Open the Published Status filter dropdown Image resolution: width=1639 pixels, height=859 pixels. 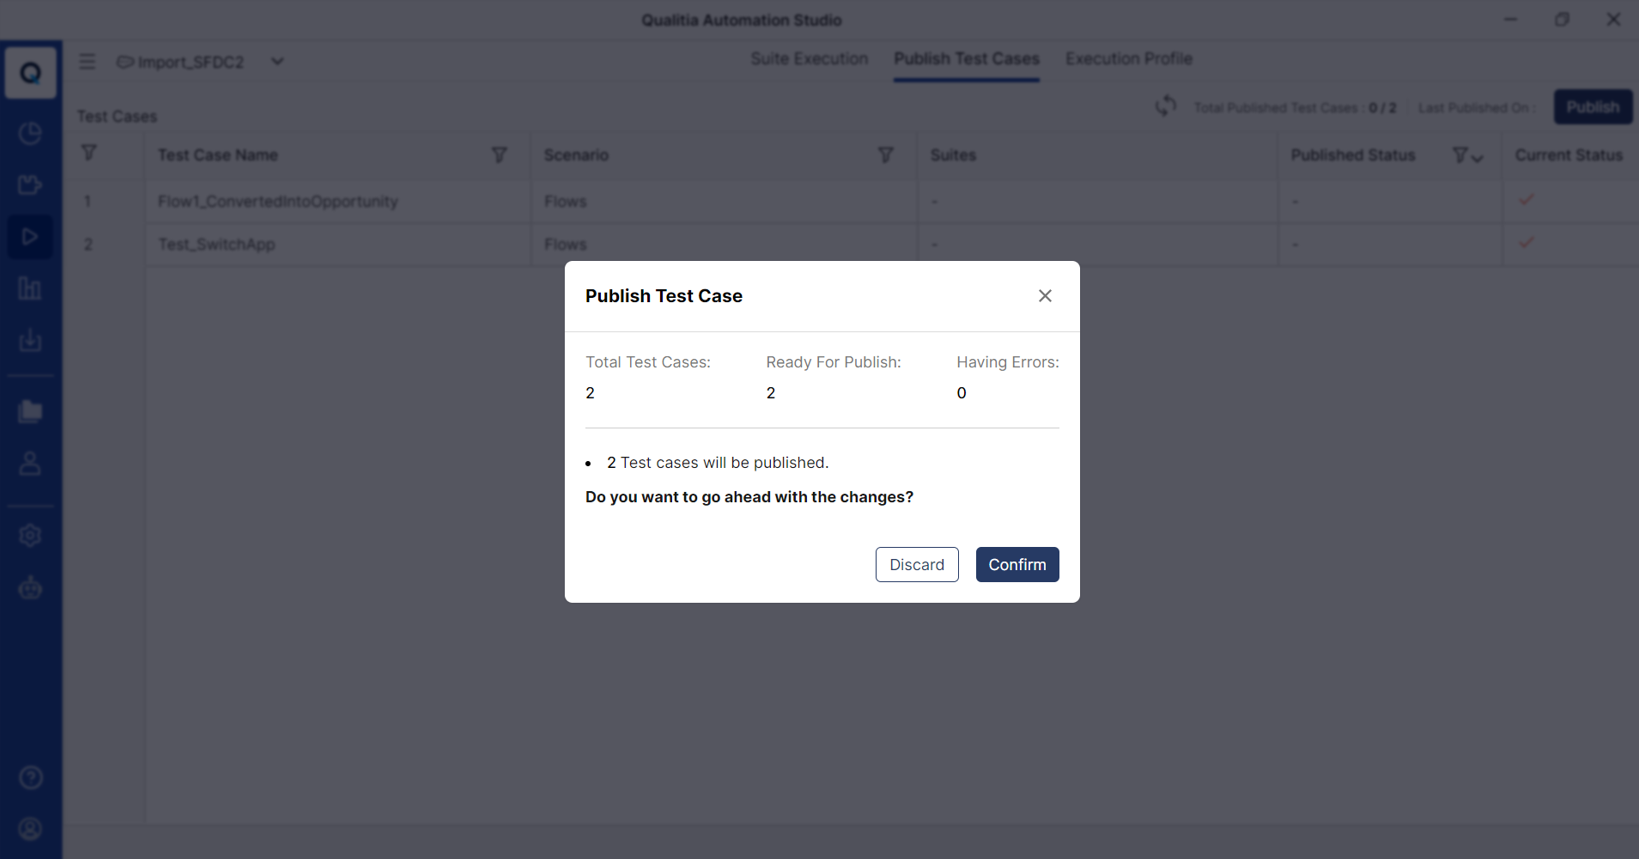[1468, 155]
